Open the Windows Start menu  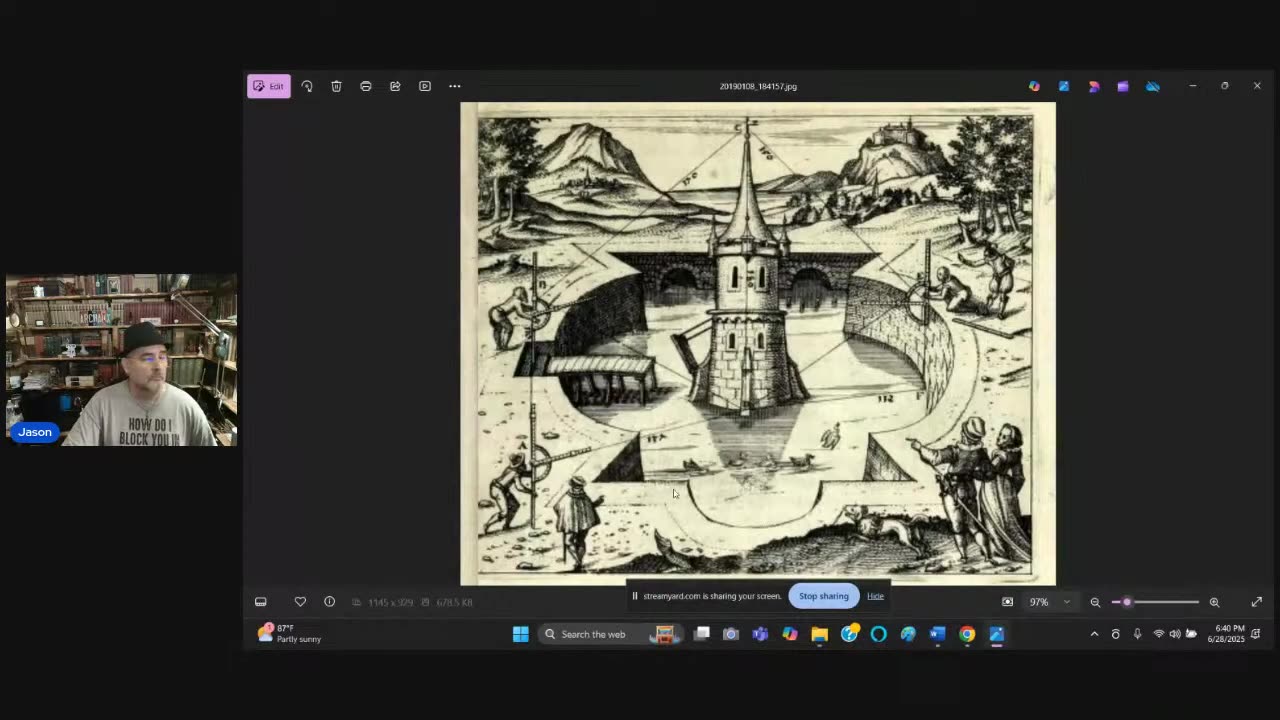(521, 634)
